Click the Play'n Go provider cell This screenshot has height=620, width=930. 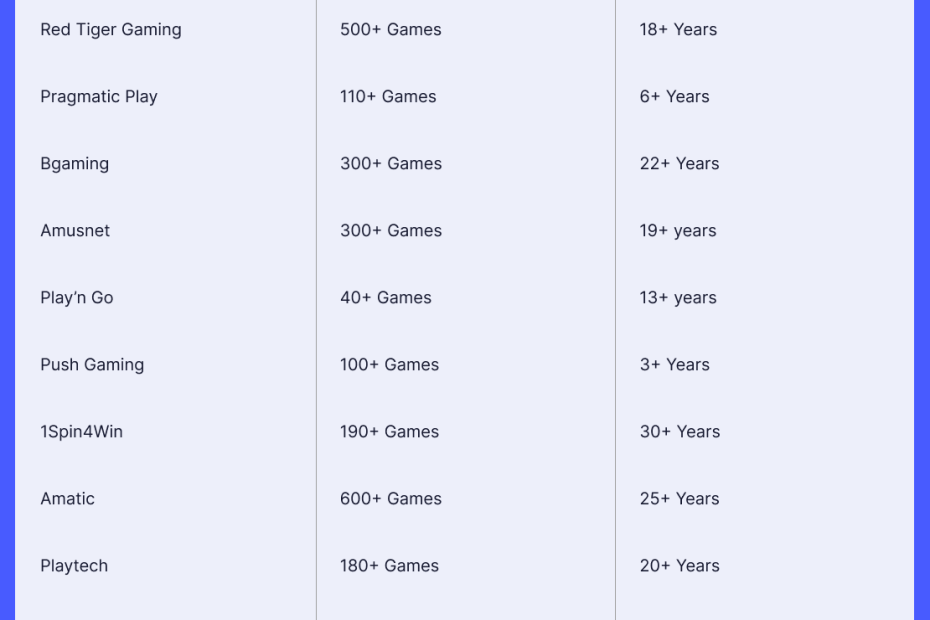coord(77,298)
